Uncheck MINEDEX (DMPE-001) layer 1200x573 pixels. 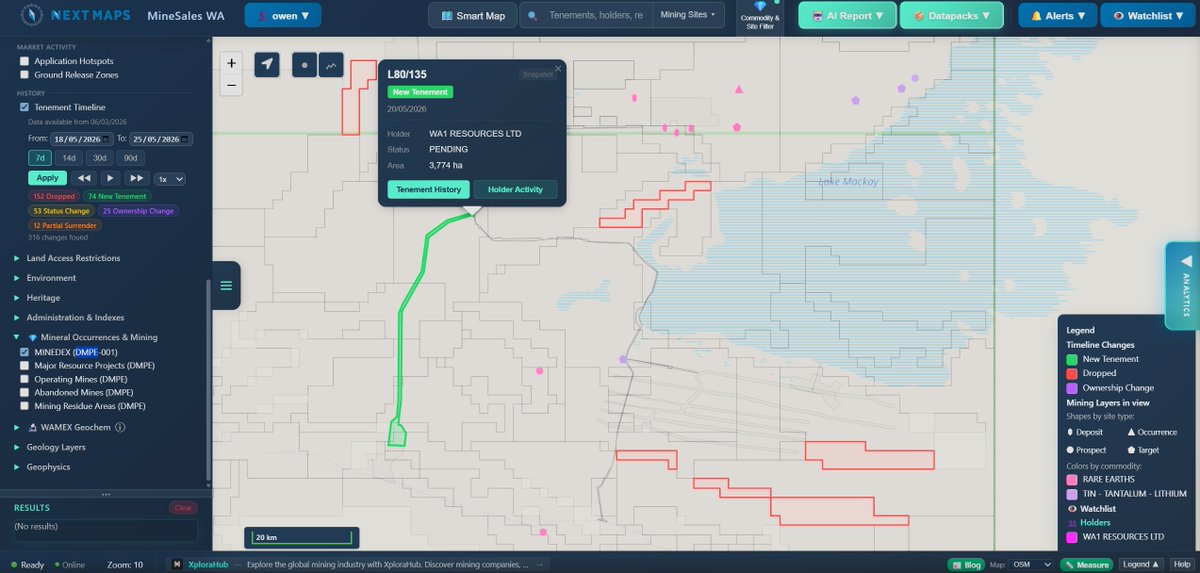25,352
